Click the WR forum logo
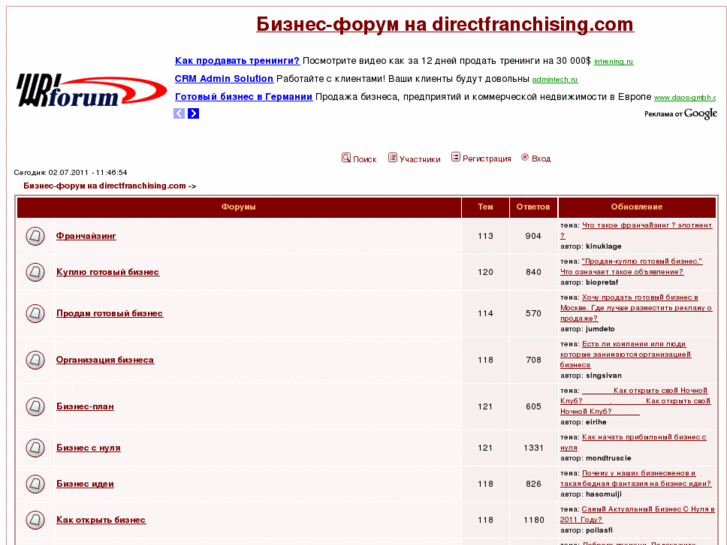727x545 pixels. (91, 90)
